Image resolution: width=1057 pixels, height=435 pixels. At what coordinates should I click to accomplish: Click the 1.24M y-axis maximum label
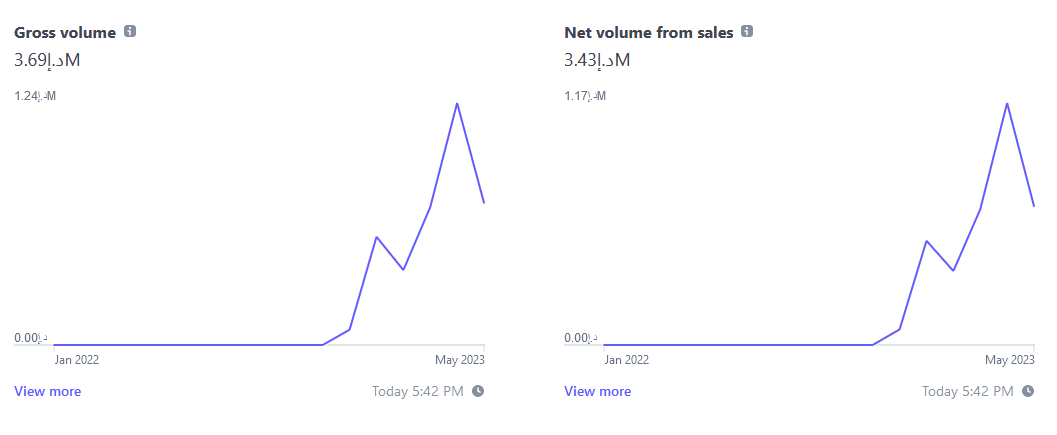[x=35, y=96]
